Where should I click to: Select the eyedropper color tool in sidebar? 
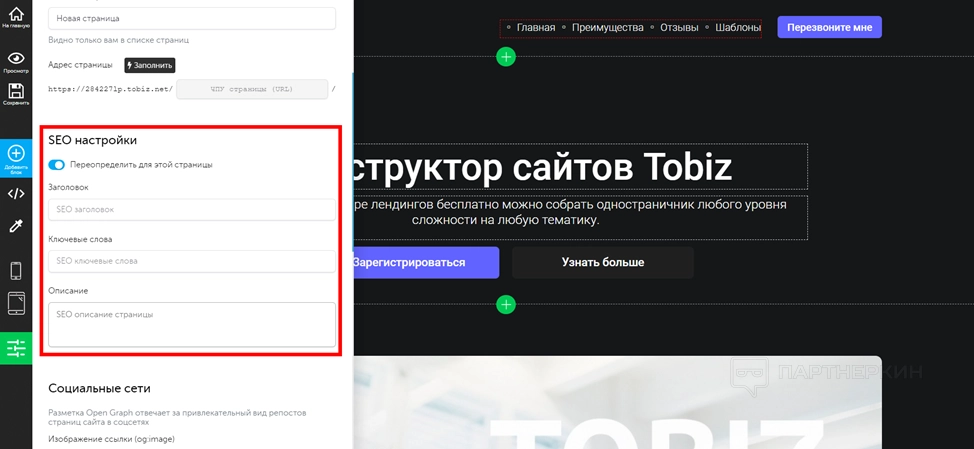(x=16, y=226)
